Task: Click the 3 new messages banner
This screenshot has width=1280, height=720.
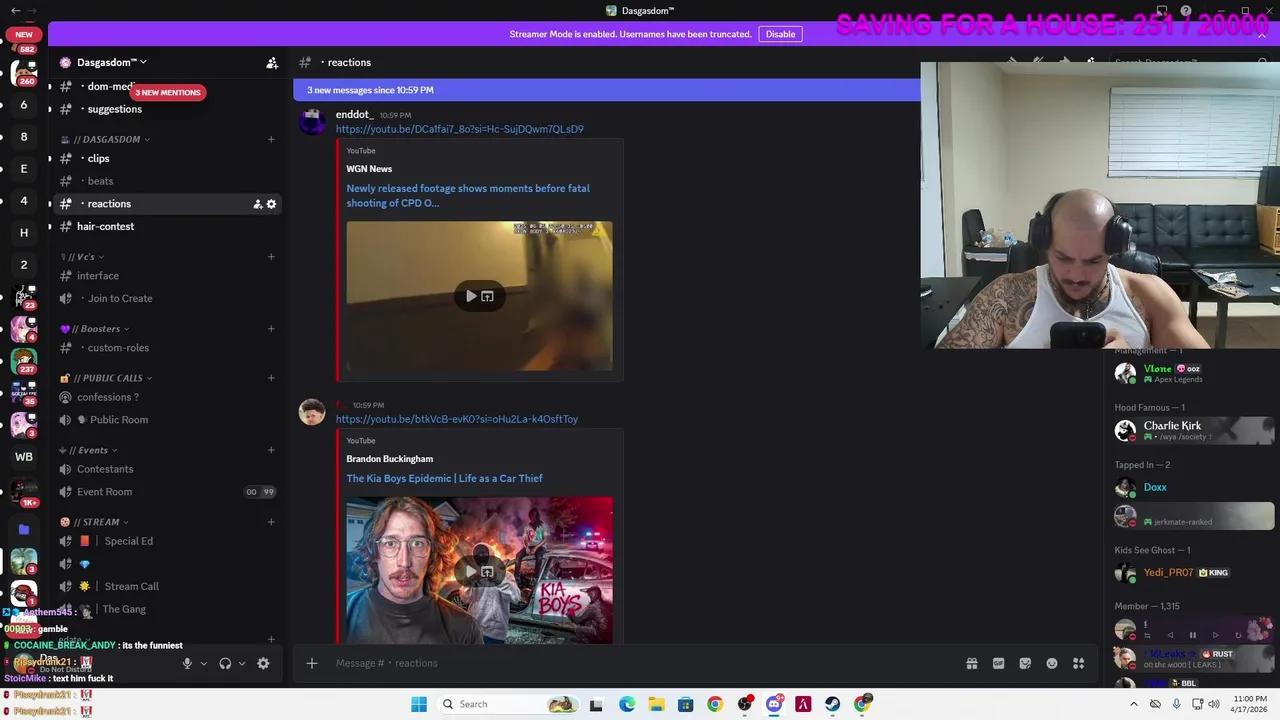Action: (606, 90)
